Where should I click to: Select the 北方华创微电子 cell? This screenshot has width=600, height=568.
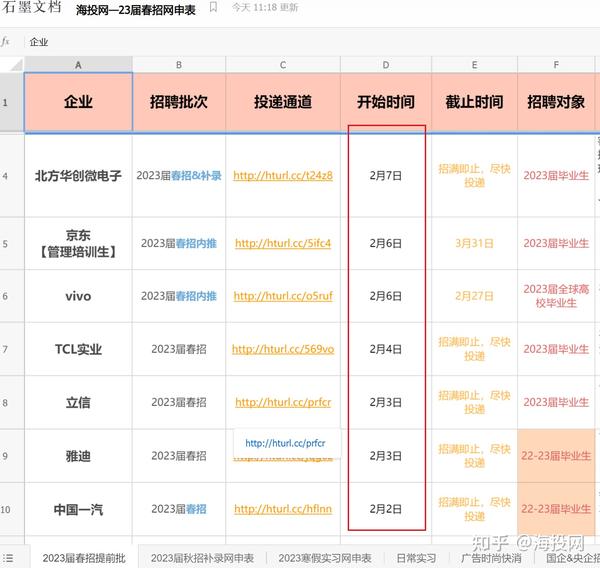(78, 176)
